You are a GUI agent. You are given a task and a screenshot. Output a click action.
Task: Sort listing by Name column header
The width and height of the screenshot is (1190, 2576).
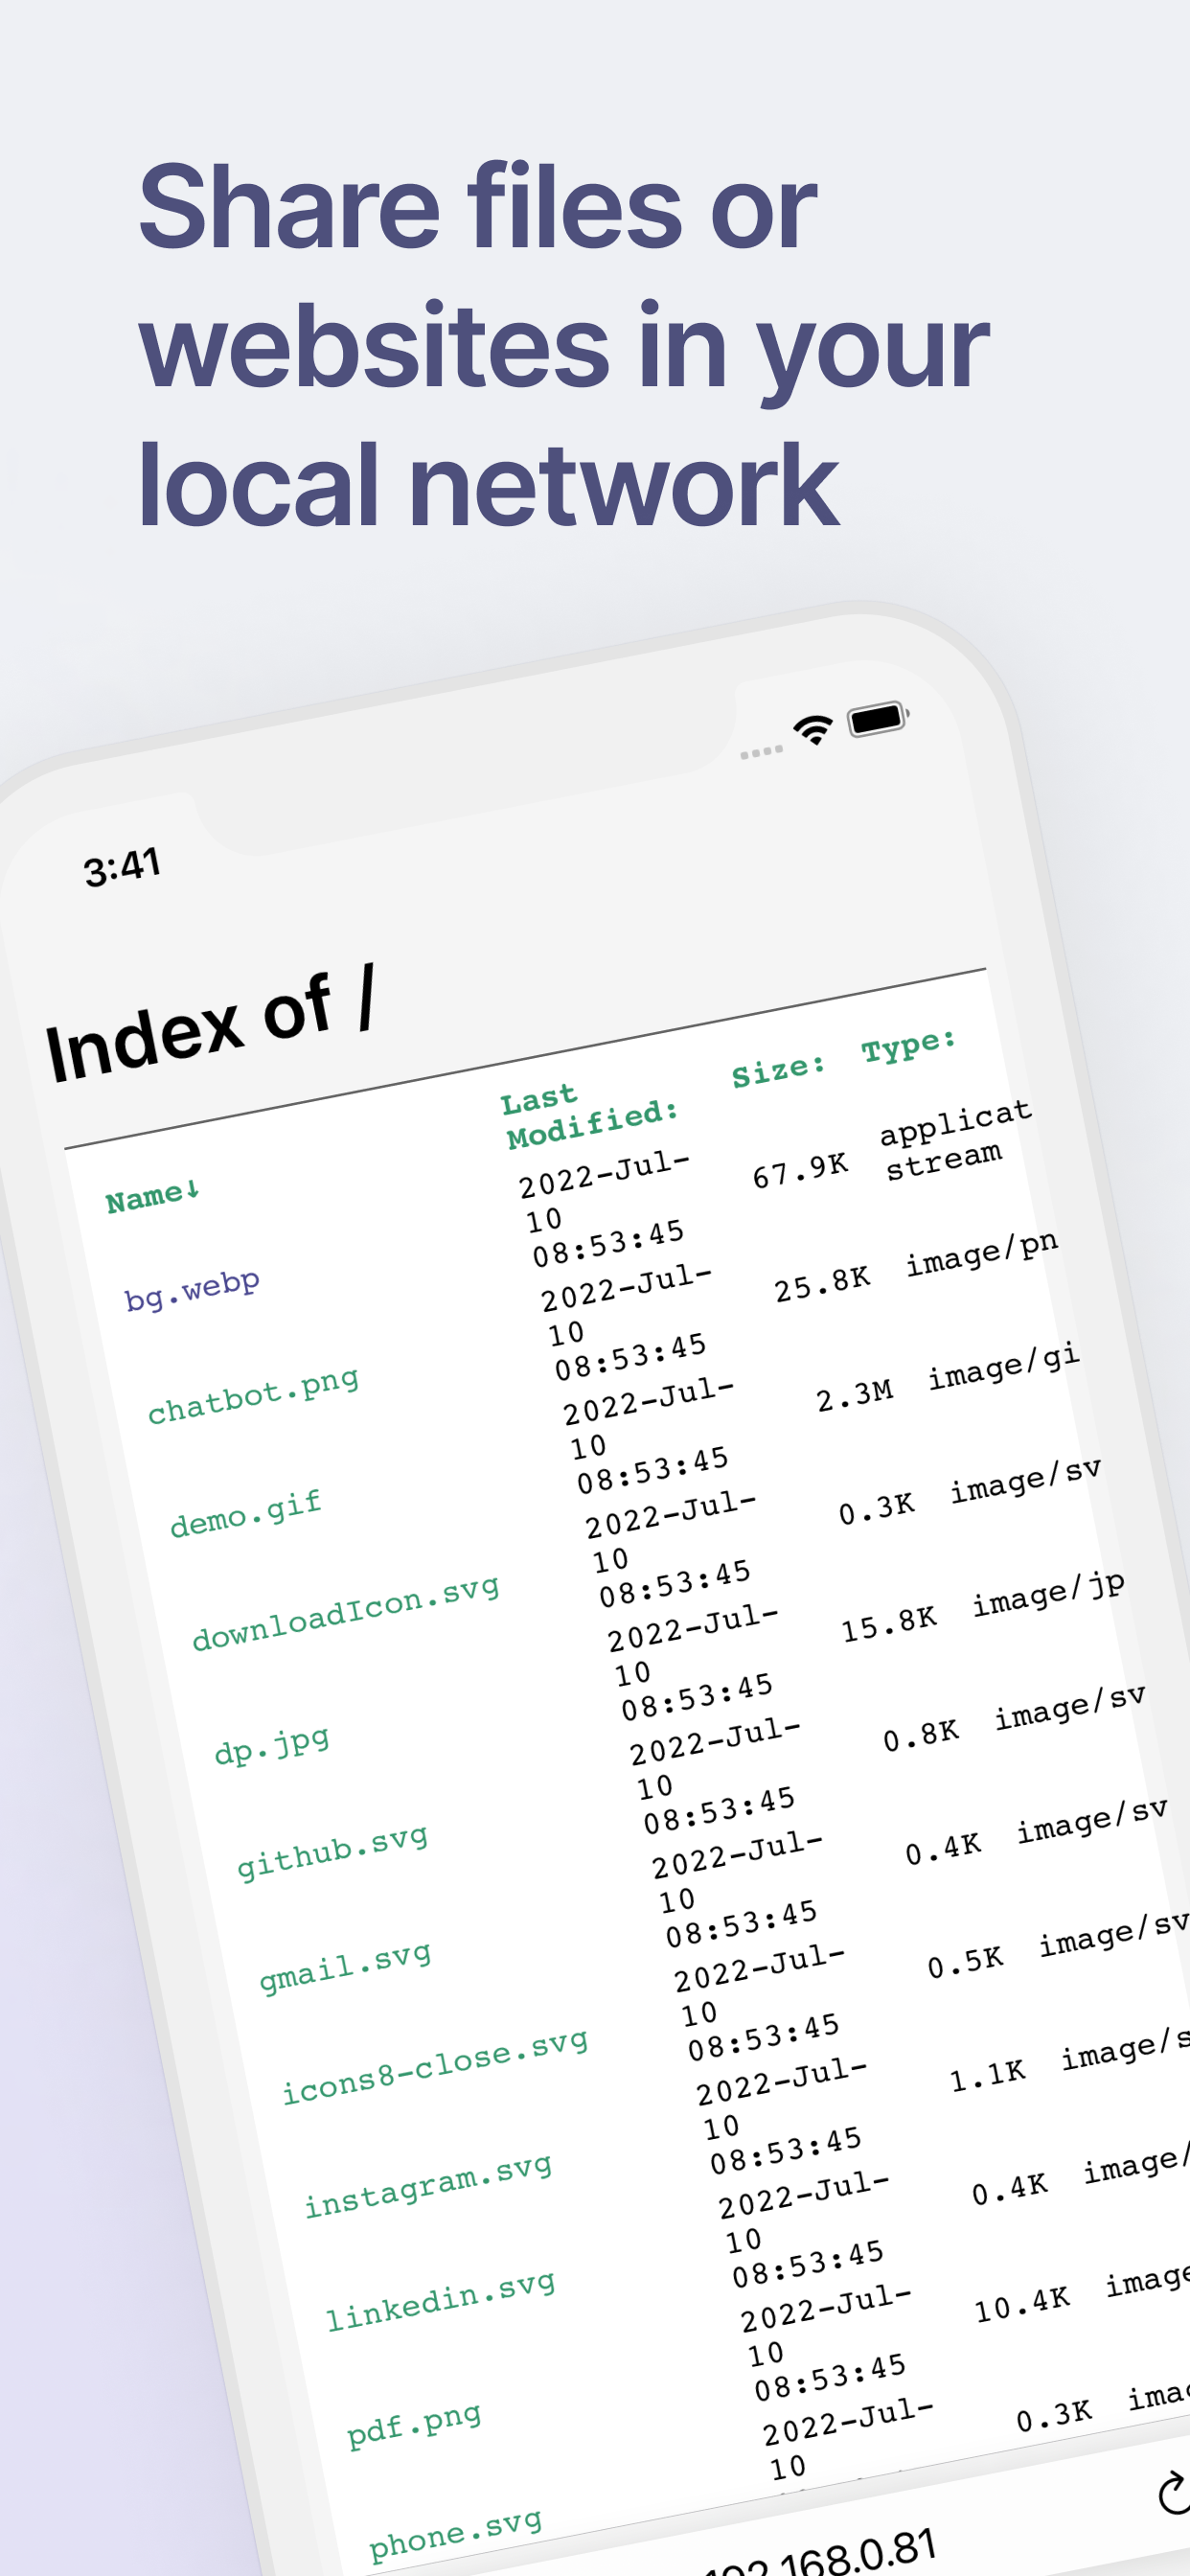pos(153,1195)
